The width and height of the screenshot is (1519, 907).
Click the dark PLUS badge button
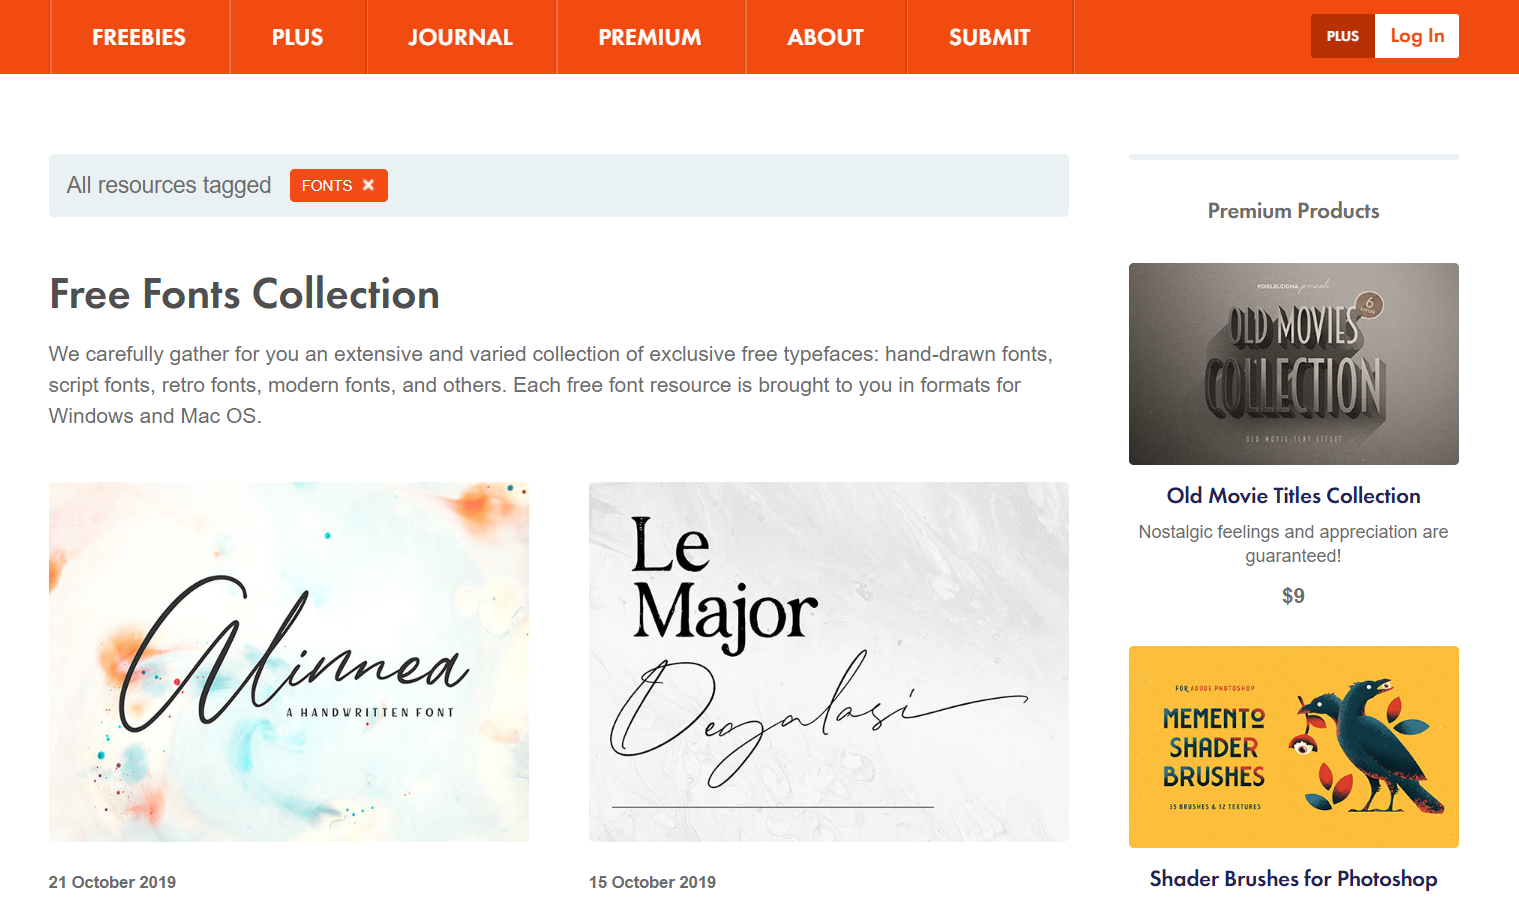tap(1343, 36)
